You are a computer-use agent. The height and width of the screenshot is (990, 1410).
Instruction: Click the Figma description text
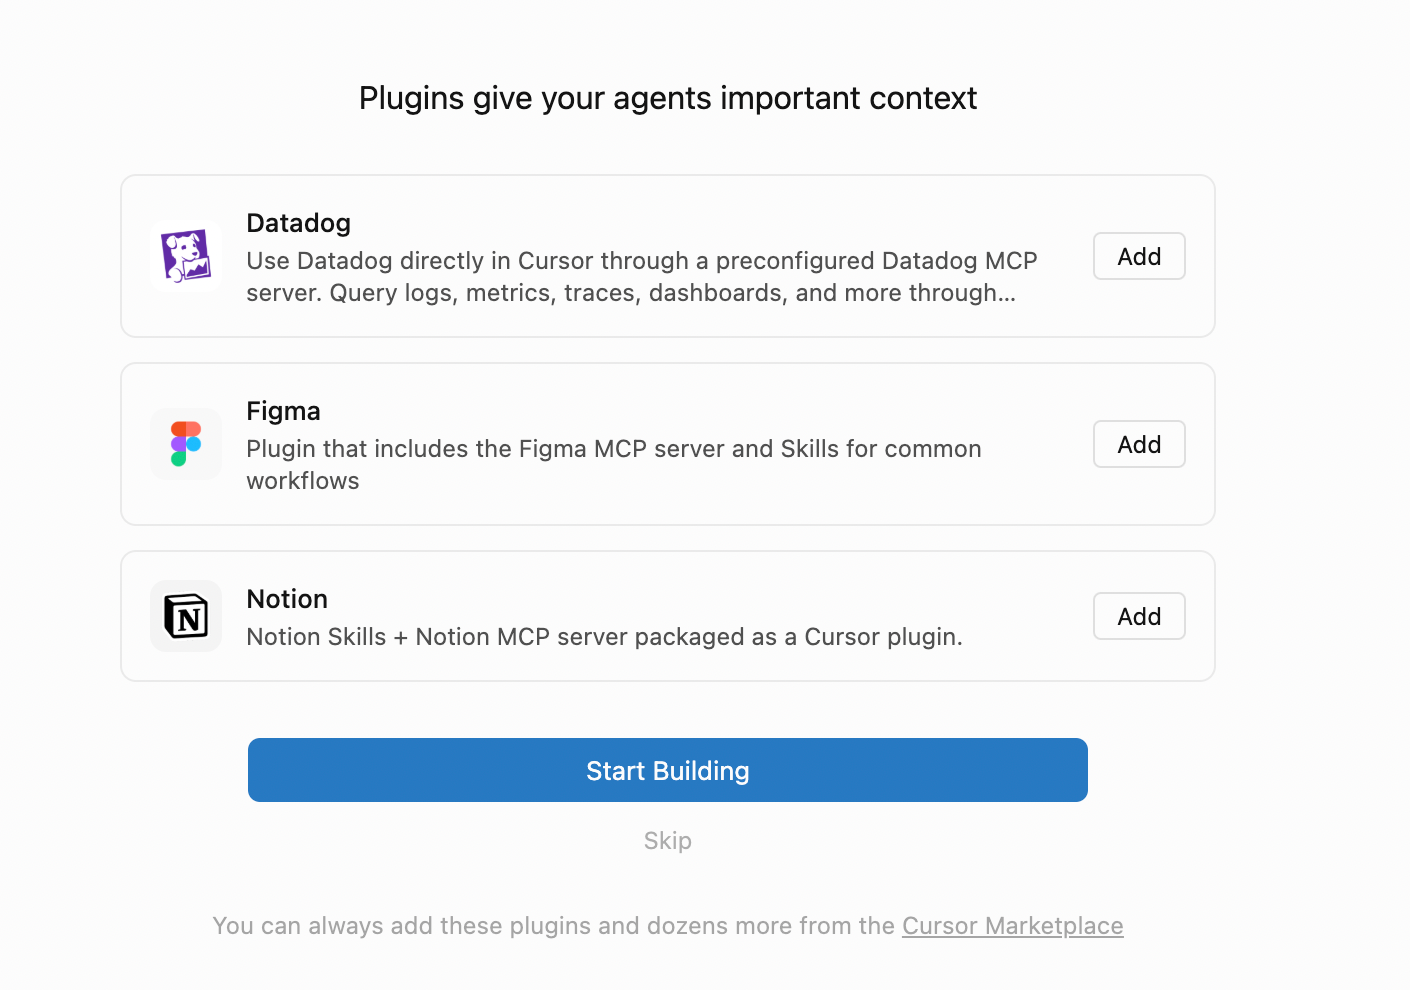tap(614, 465)
